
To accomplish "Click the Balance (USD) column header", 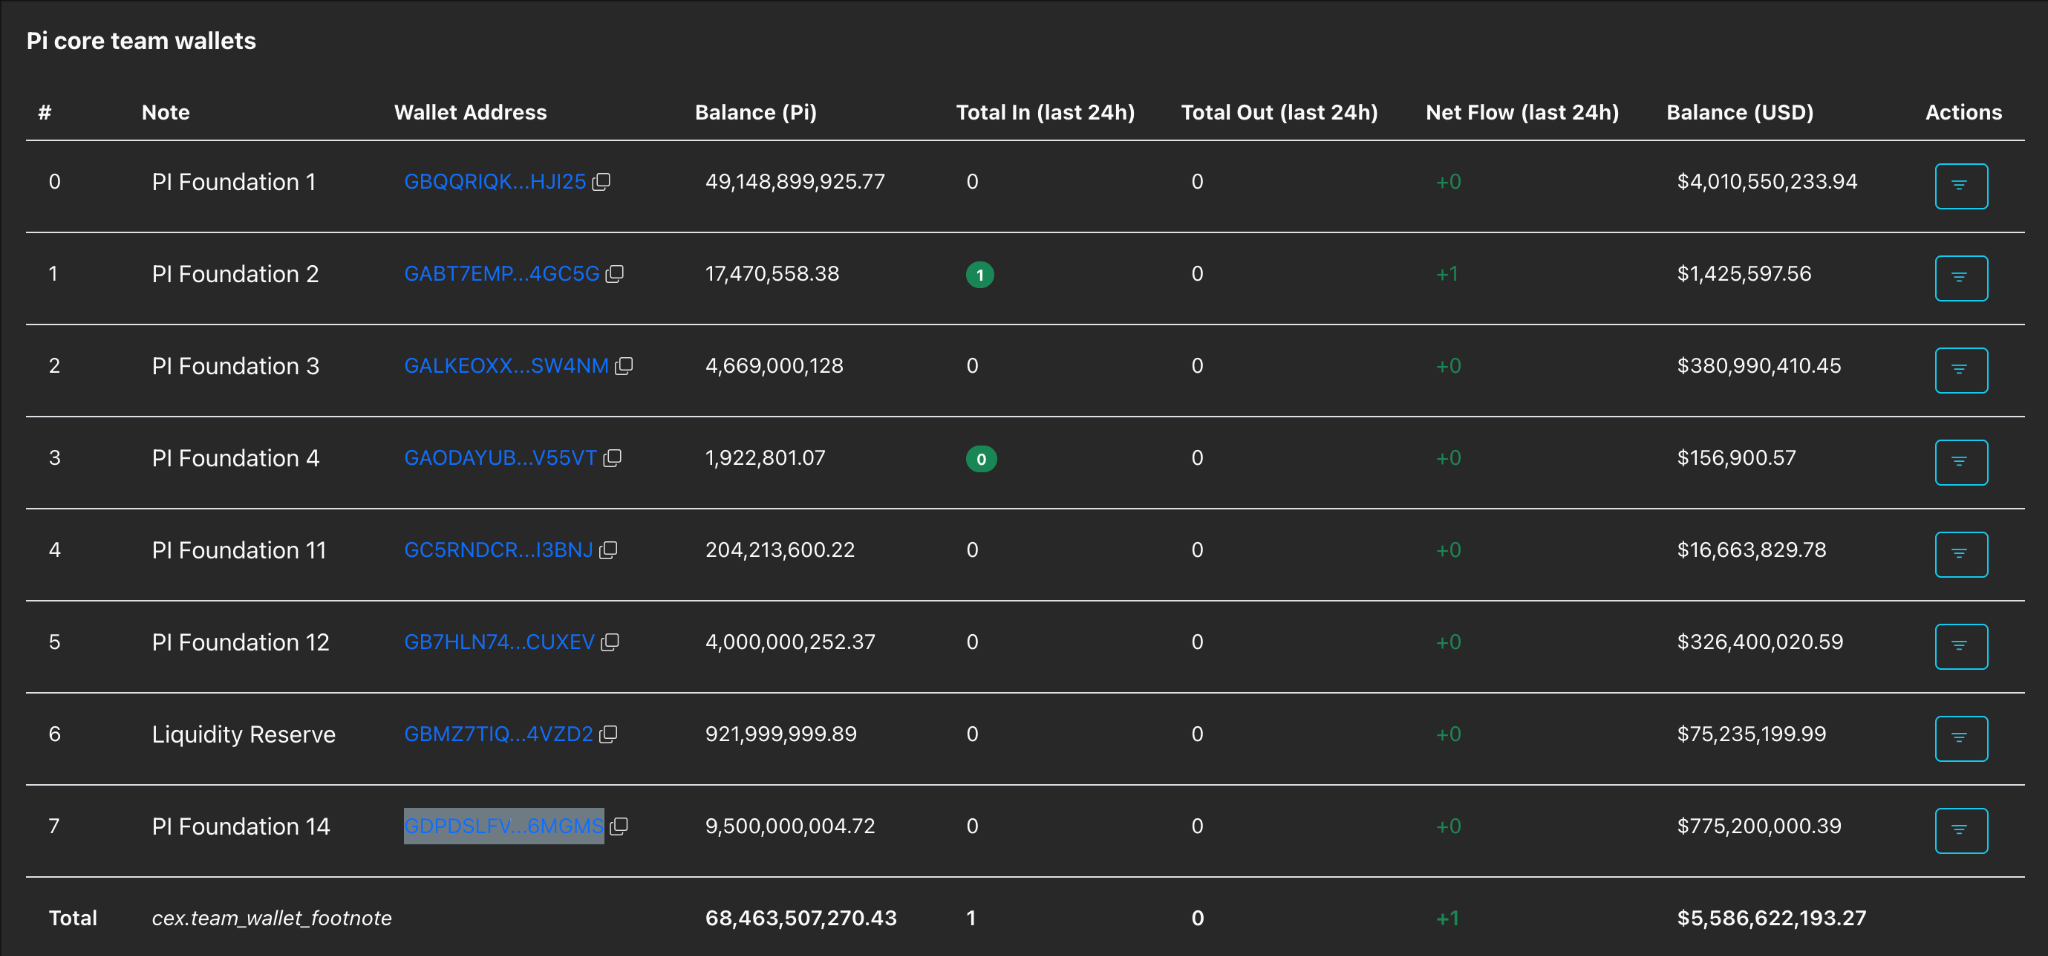I will point(1740,112).
